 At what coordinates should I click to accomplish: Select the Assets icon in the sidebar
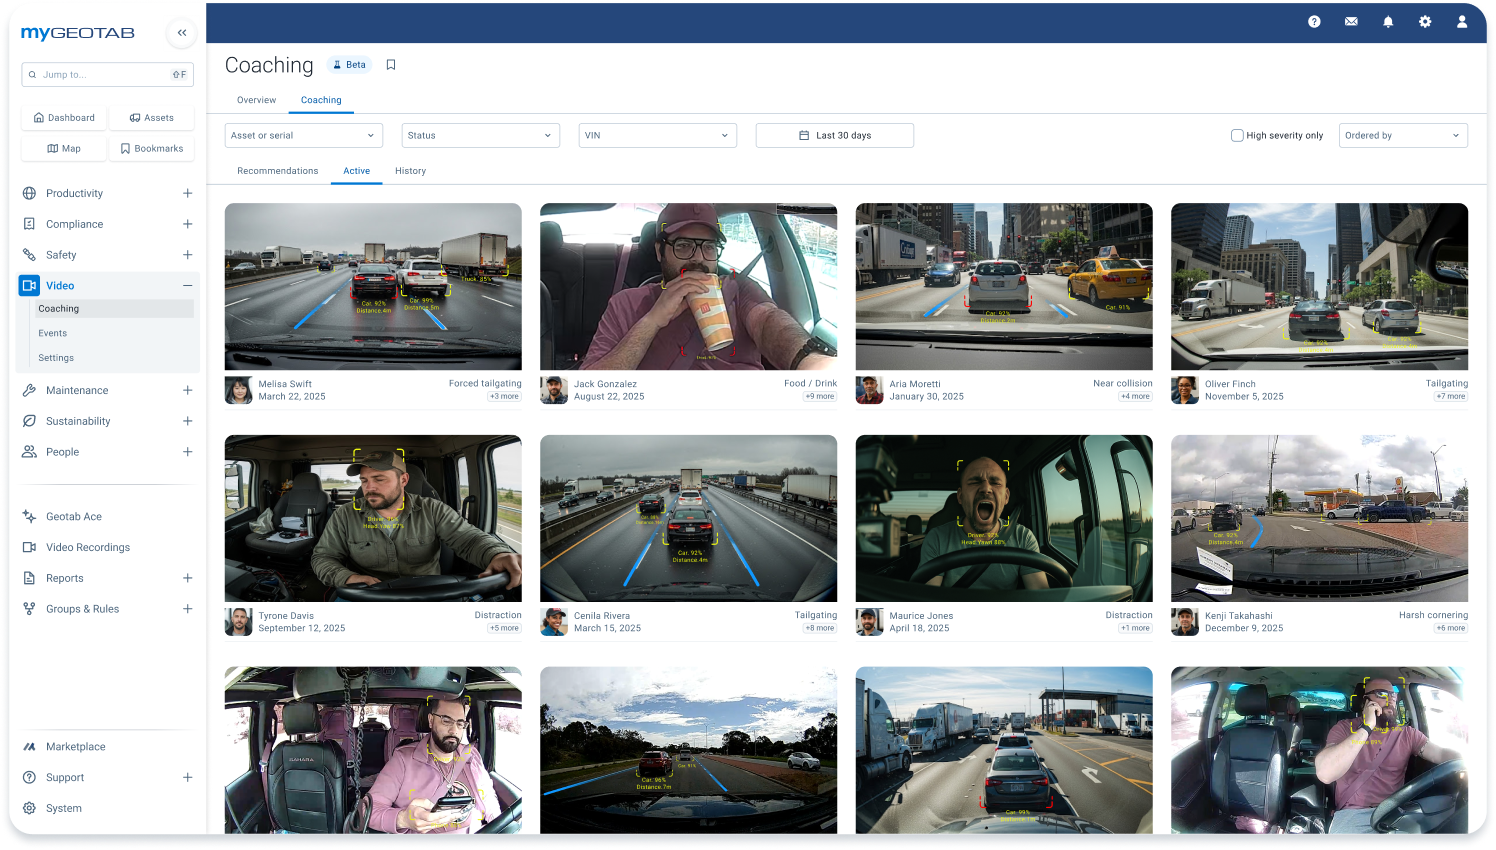[x=152, y=117]
